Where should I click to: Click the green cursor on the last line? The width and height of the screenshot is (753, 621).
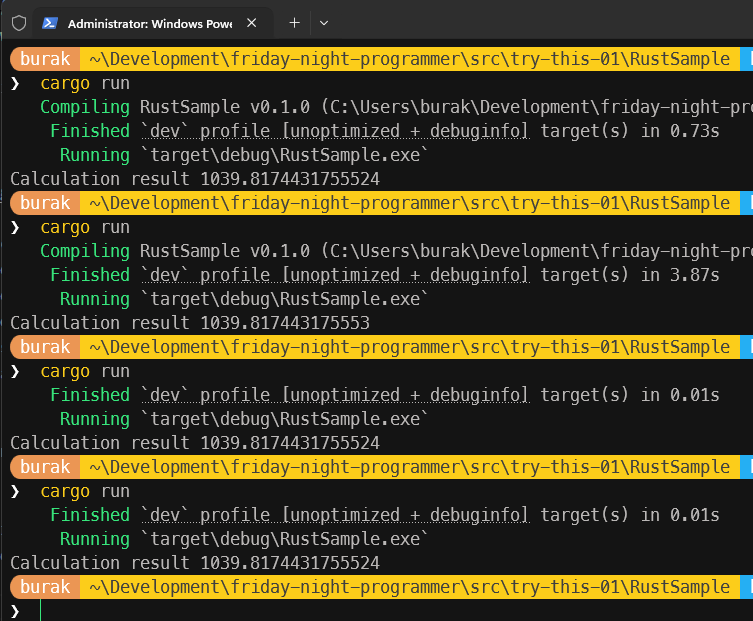coord(41,610)
